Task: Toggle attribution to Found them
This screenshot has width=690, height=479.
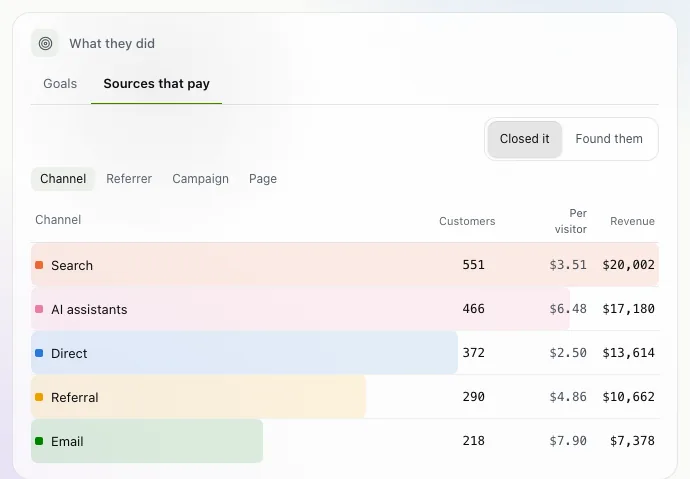Action: (x=609, y=139)
